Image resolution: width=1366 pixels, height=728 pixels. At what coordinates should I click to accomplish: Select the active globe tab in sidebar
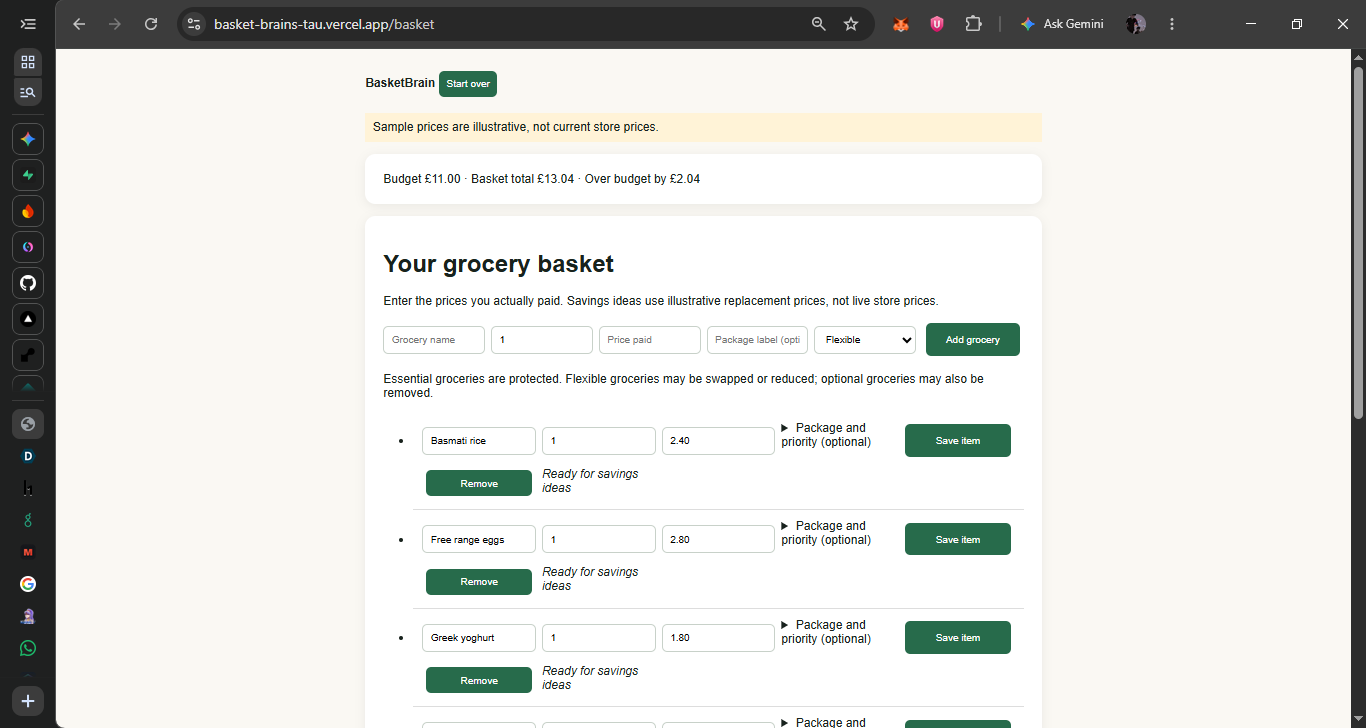click(x=28, y=424)
